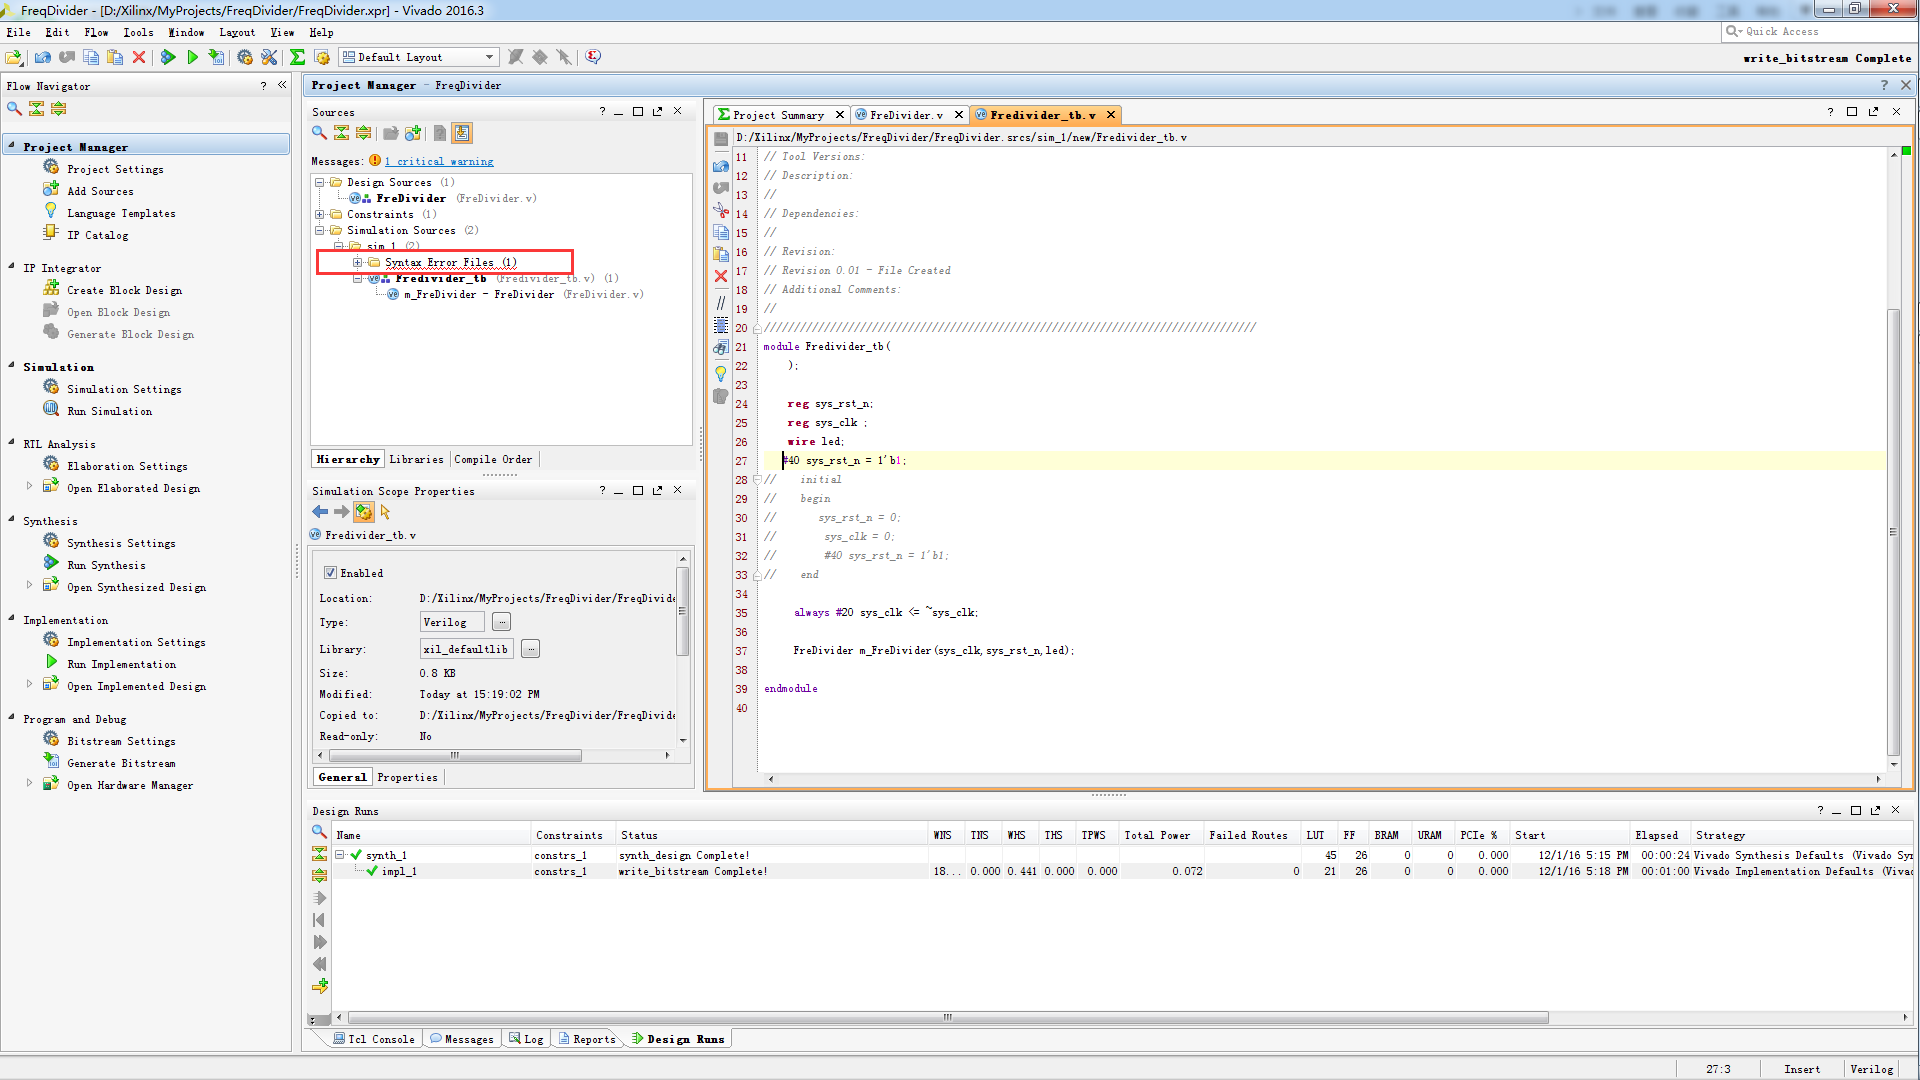This screenshot has height=1080, width=1920.
Task: Click the 1 critical warning link
Action: (438, 161)
